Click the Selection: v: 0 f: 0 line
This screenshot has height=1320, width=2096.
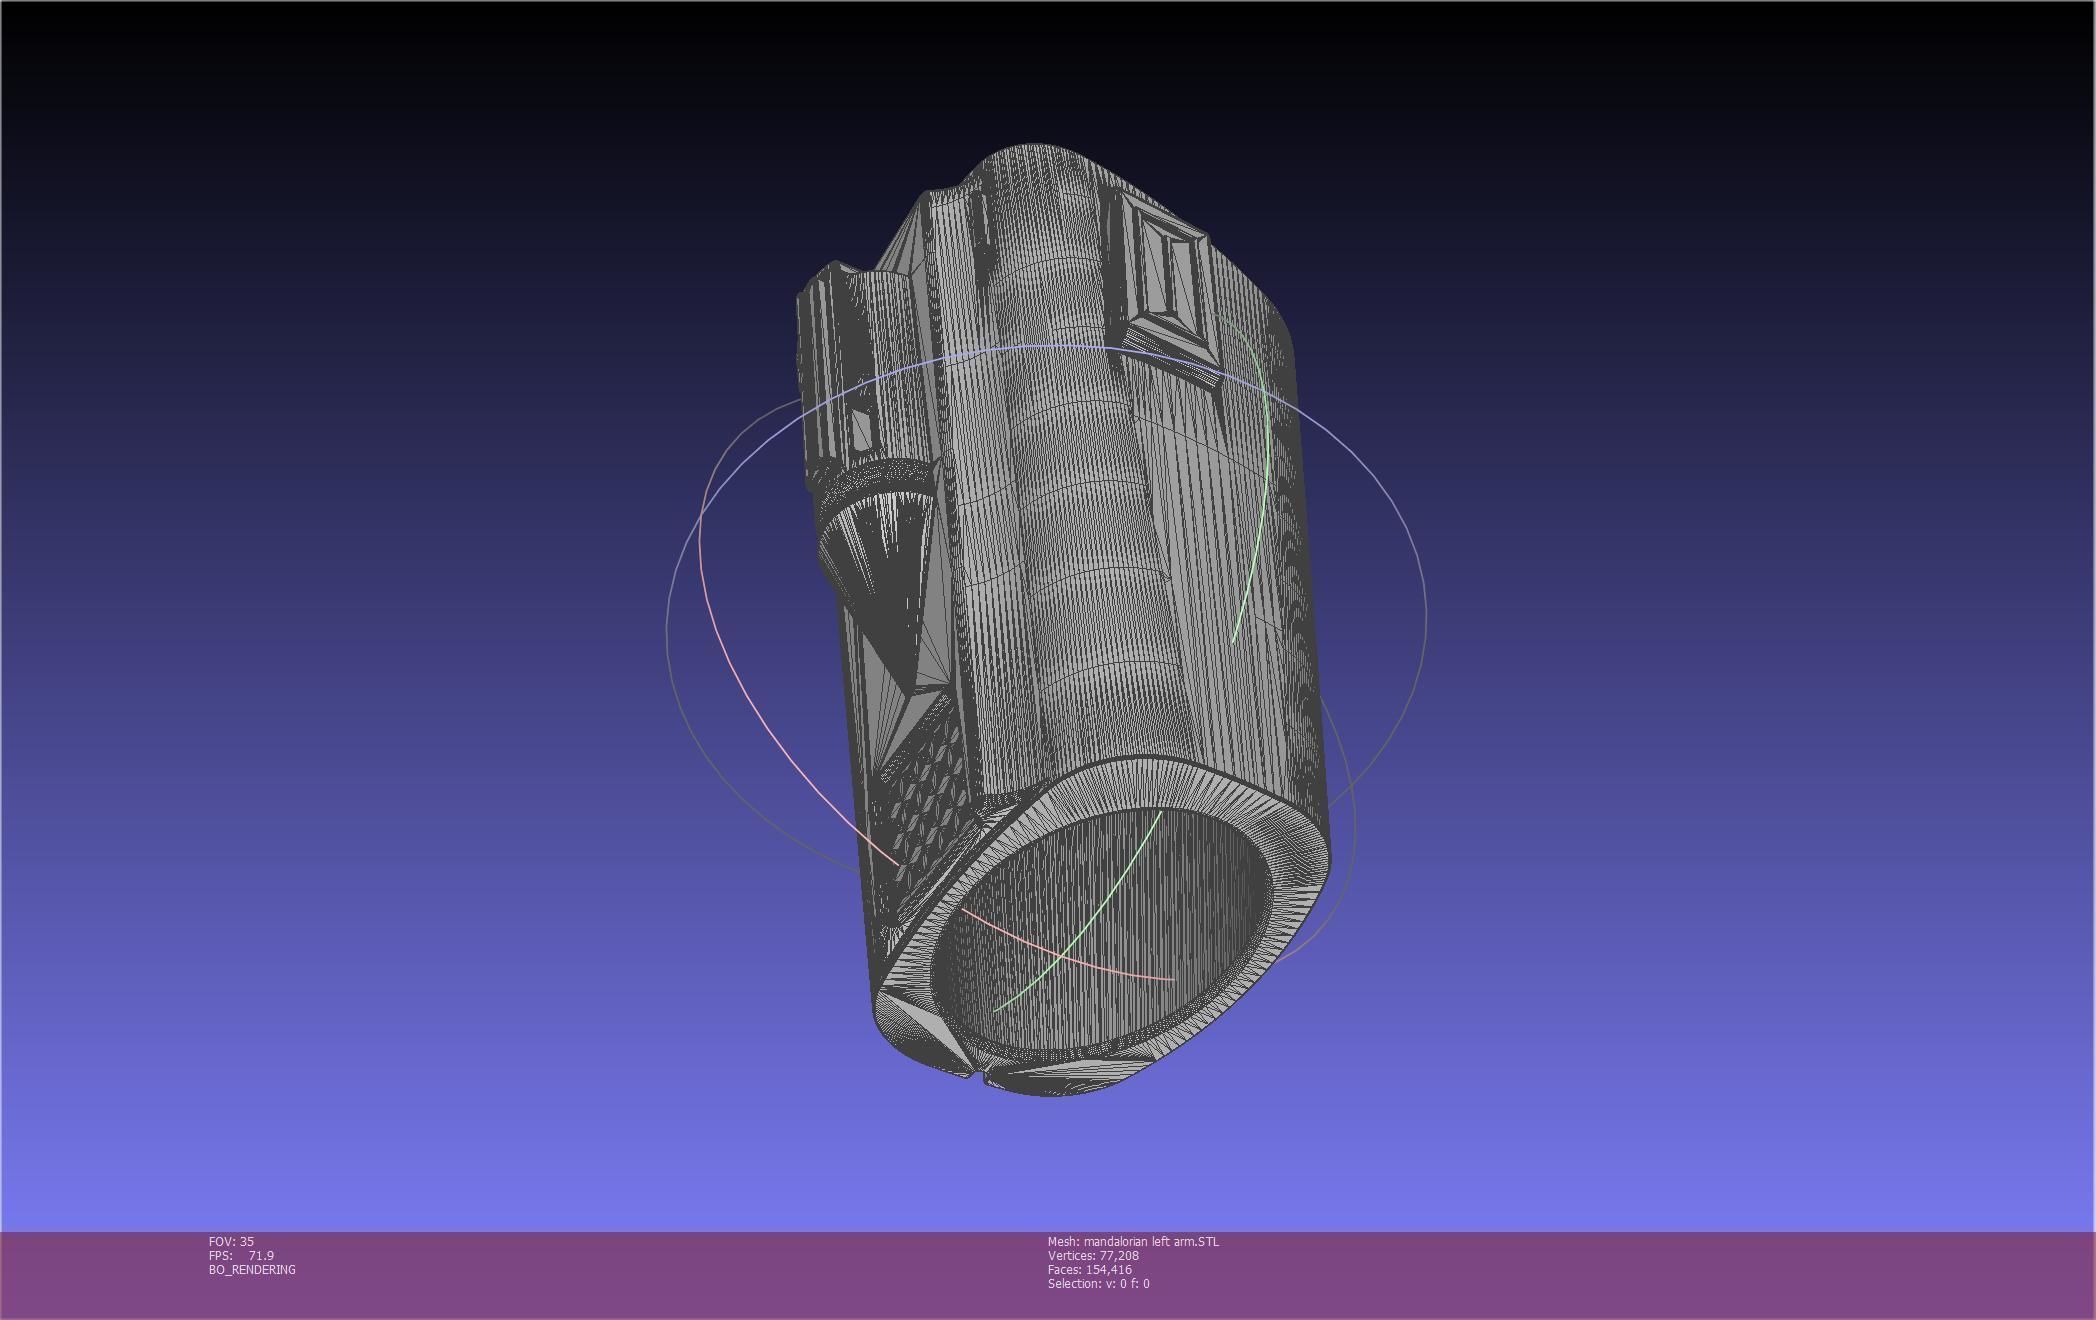pyautogui.click(x=1098, y=1283)
